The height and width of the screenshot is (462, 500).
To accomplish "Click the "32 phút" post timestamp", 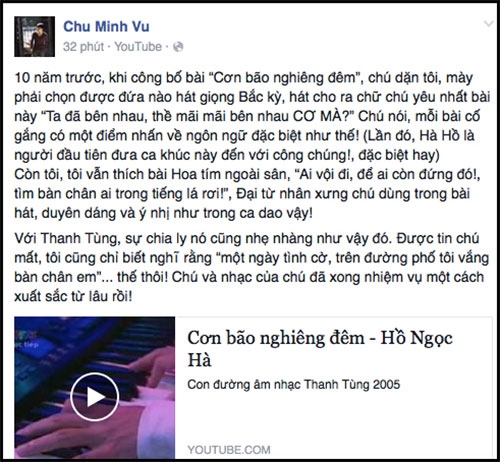I will 83,47.
